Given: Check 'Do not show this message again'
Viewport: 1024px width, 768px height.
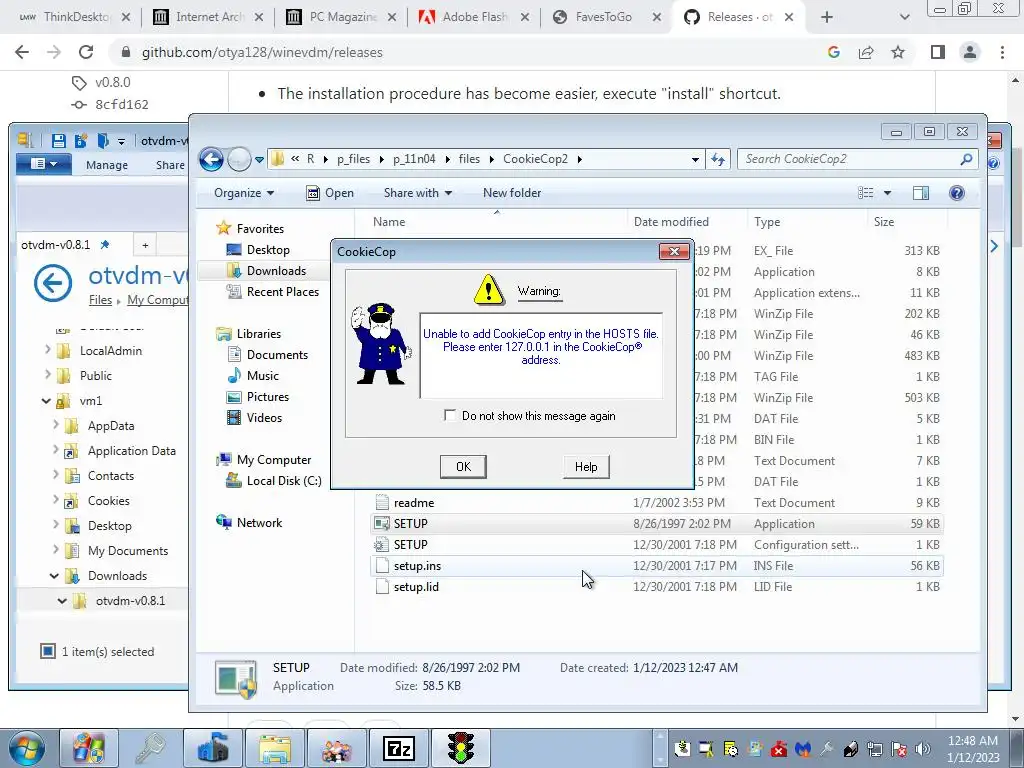Looking at the screenshot, I should coord(450,415).
